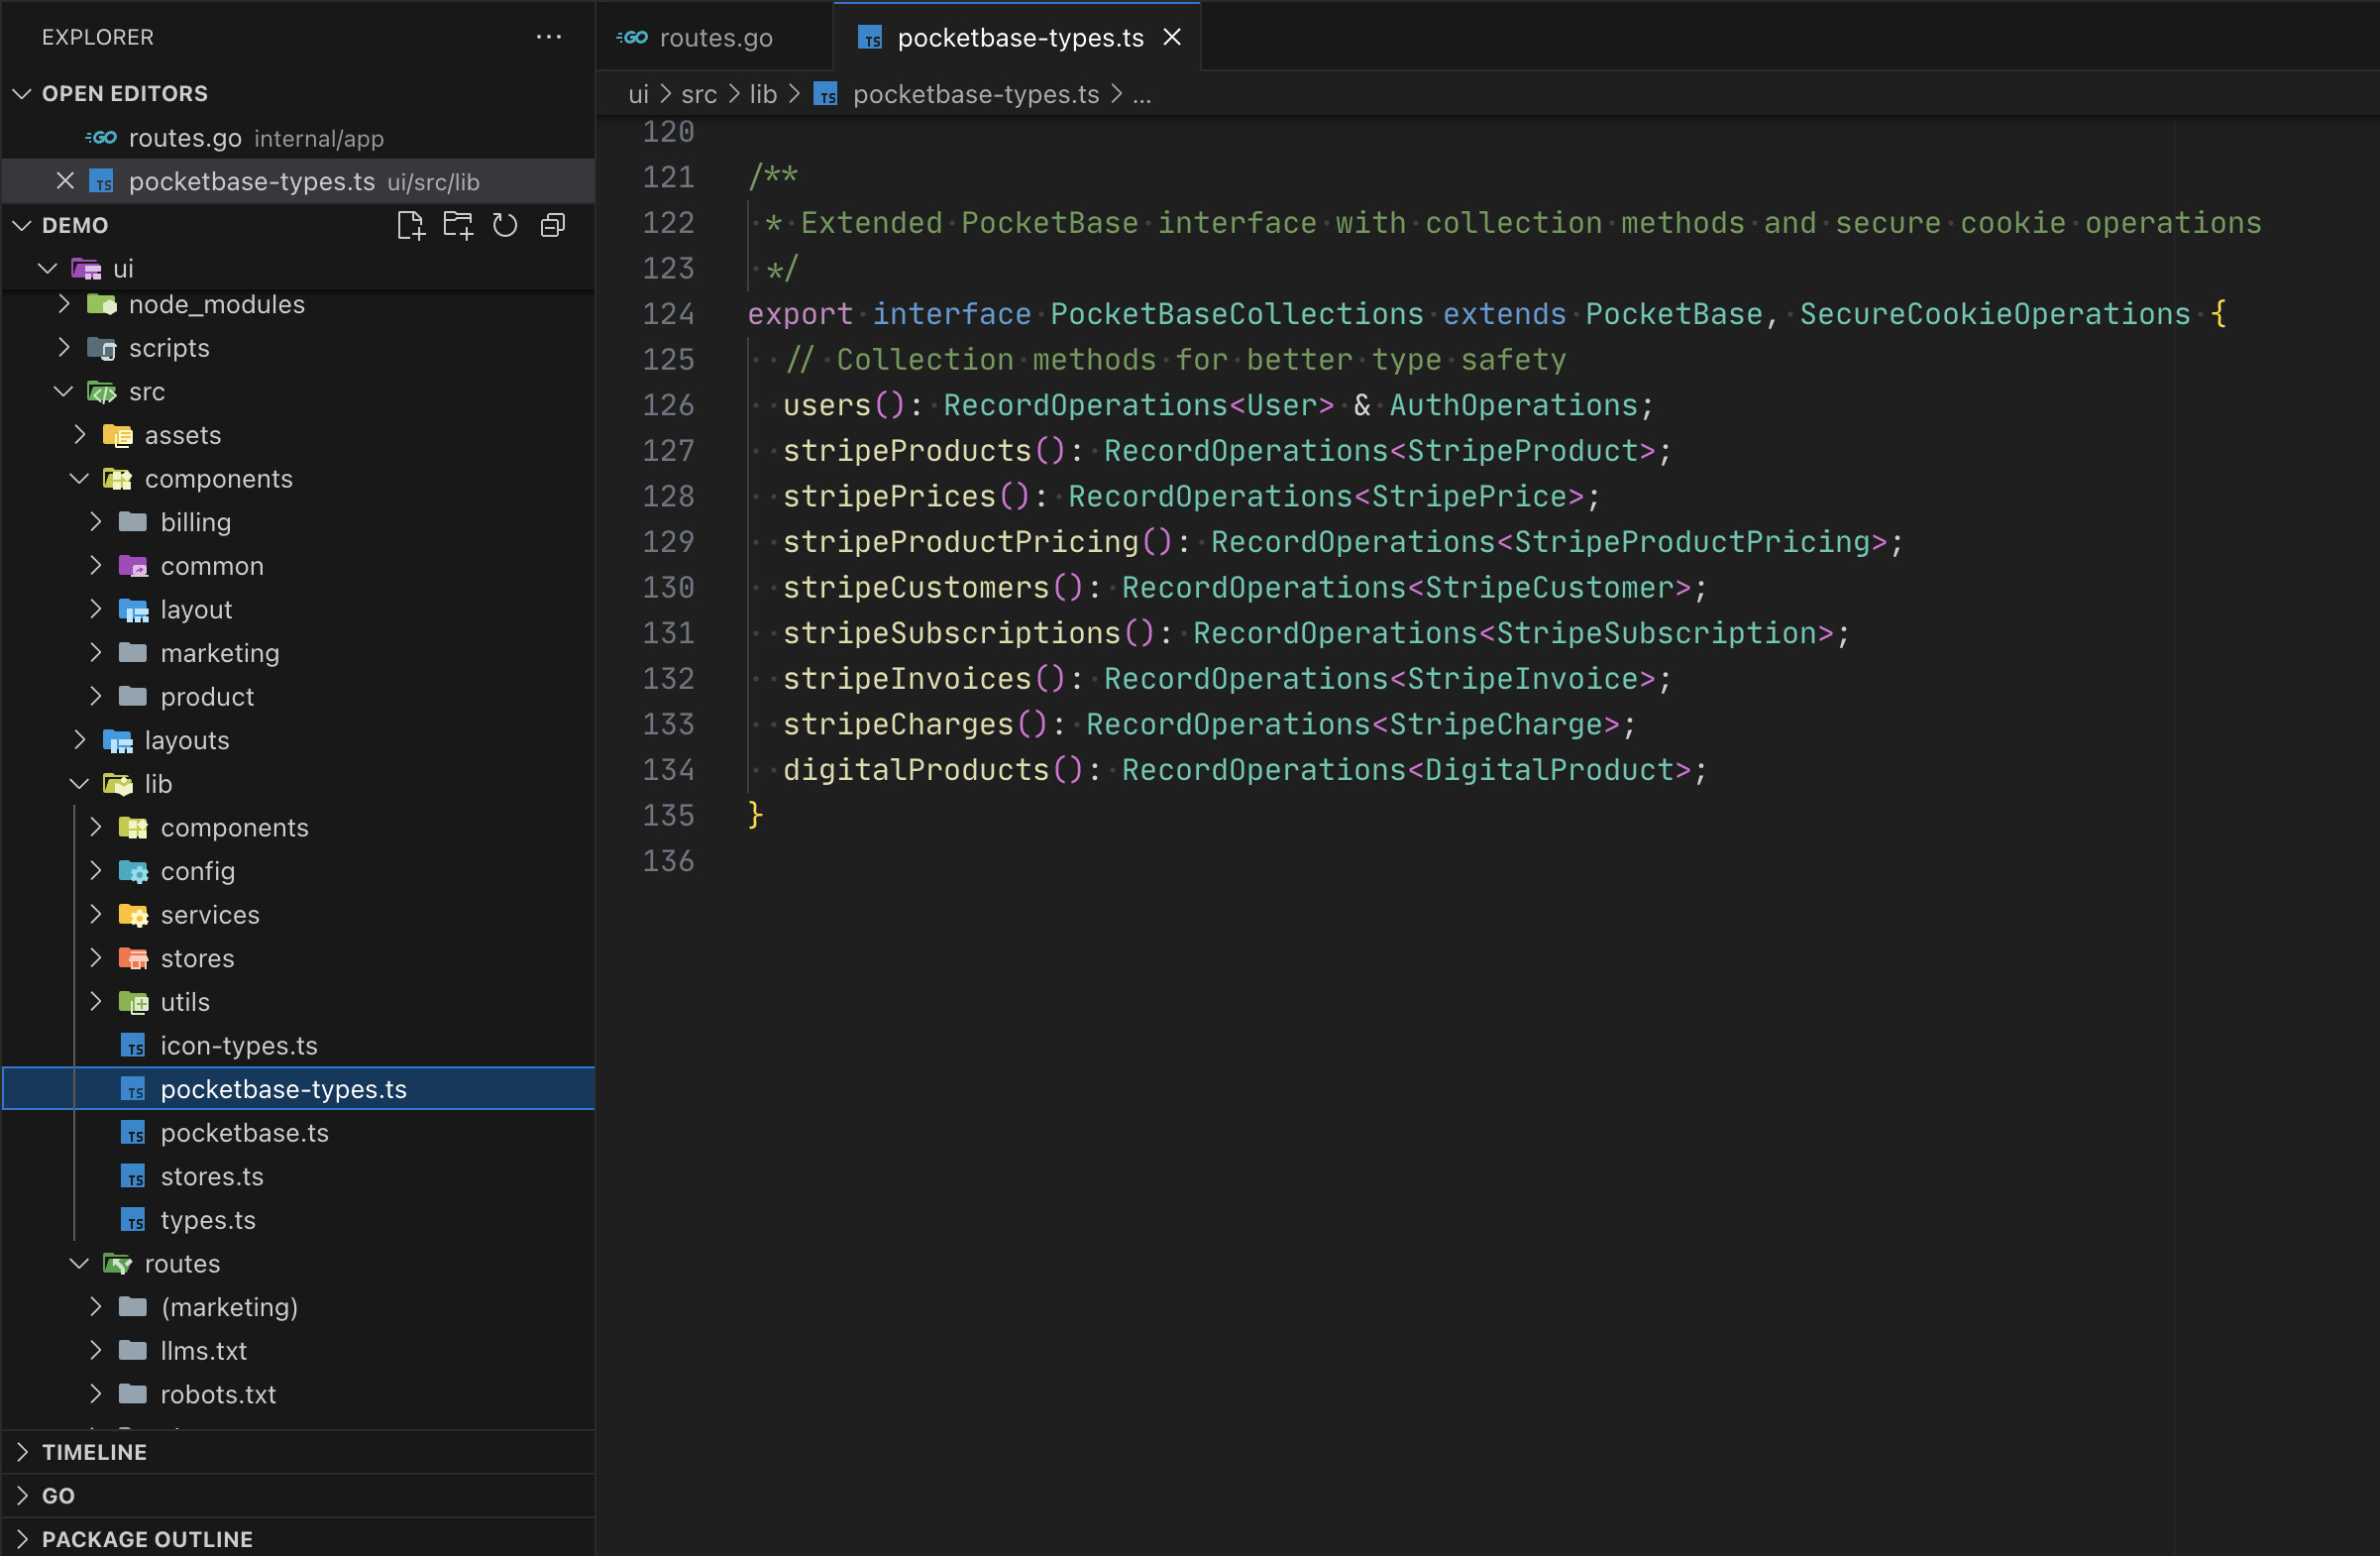Screen dimensions: 2380x1556
Task: Click the EXPLORER panel title
Action: [98, 37]
